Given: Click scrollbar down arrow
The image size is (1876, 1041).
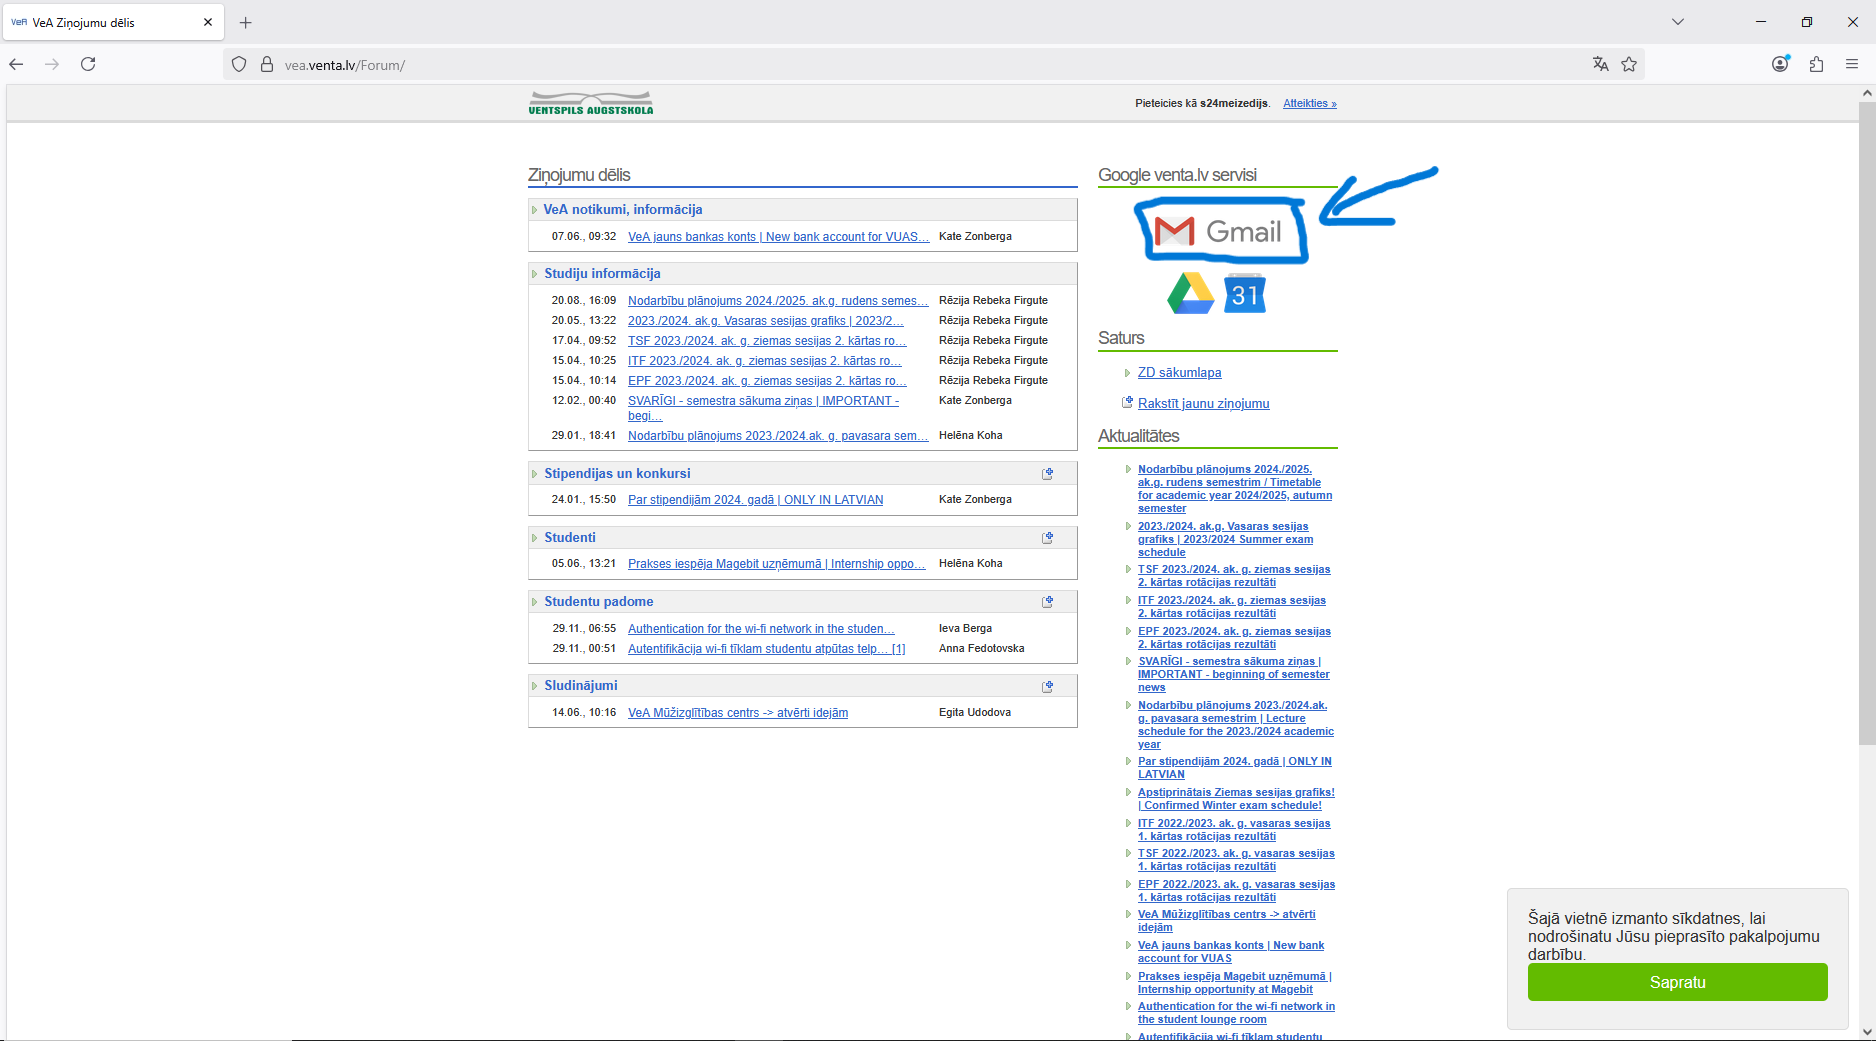Looking at the screenshot, I should coord(1866,1031).
